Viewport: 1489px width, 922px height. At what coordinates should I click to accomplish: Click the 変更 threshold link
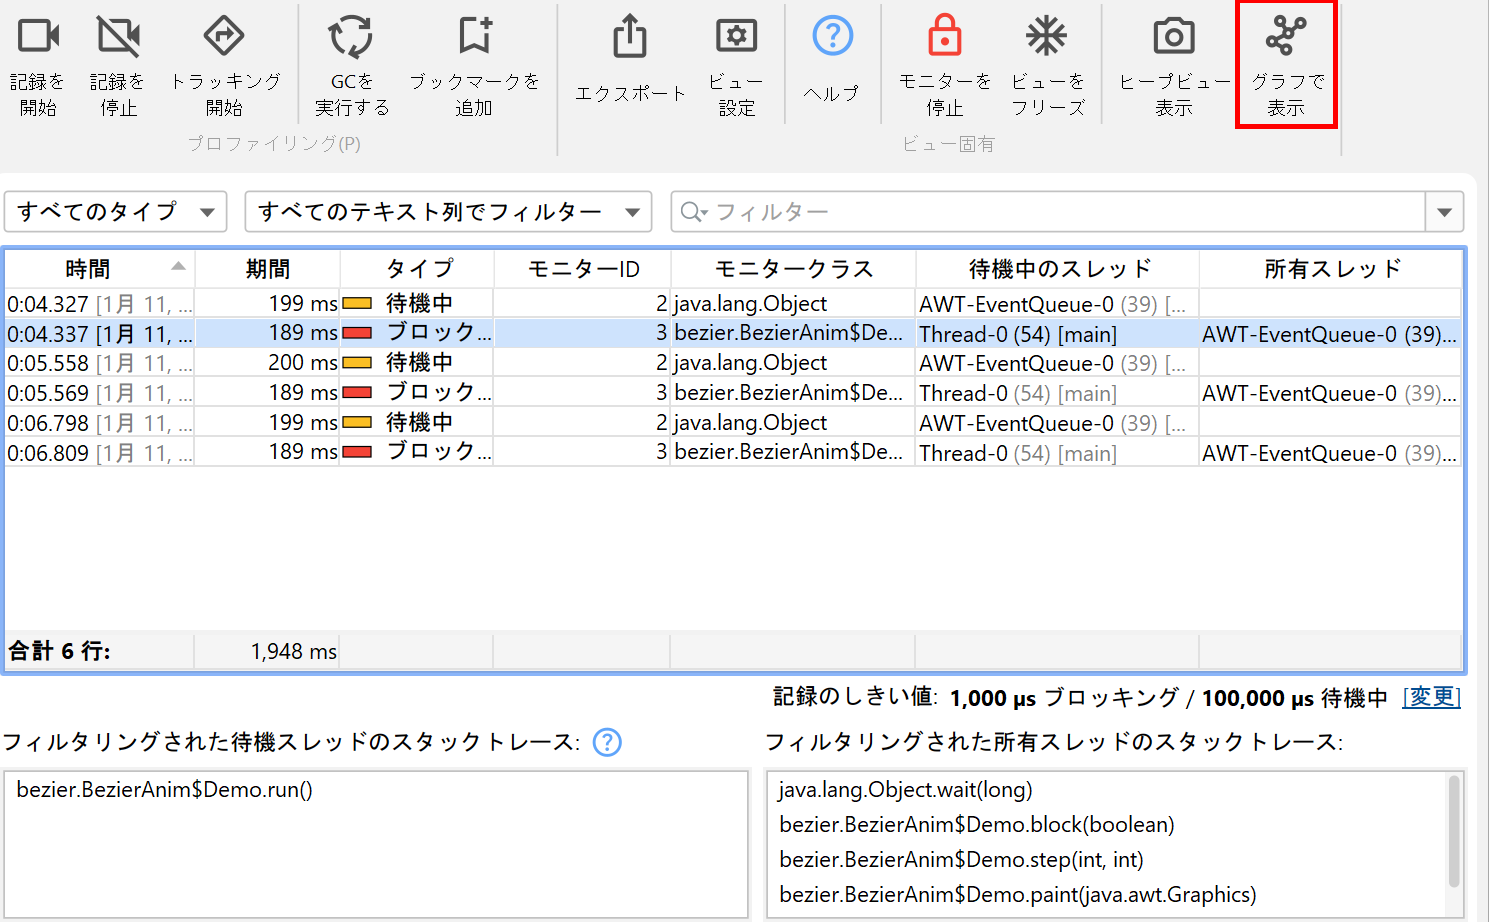1431,697
